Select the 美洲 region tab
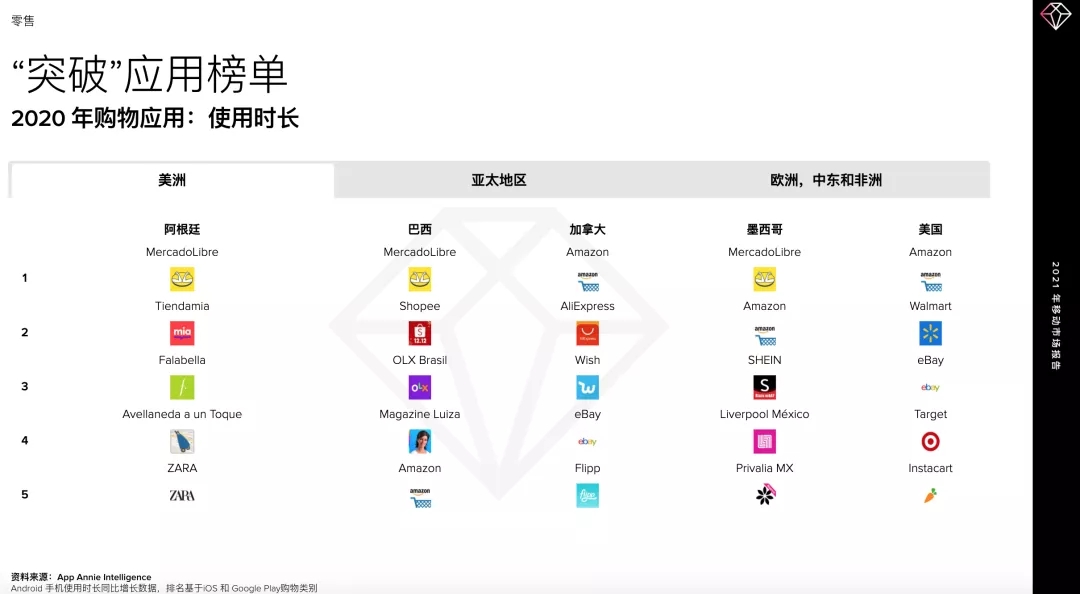 pos(172,181)
